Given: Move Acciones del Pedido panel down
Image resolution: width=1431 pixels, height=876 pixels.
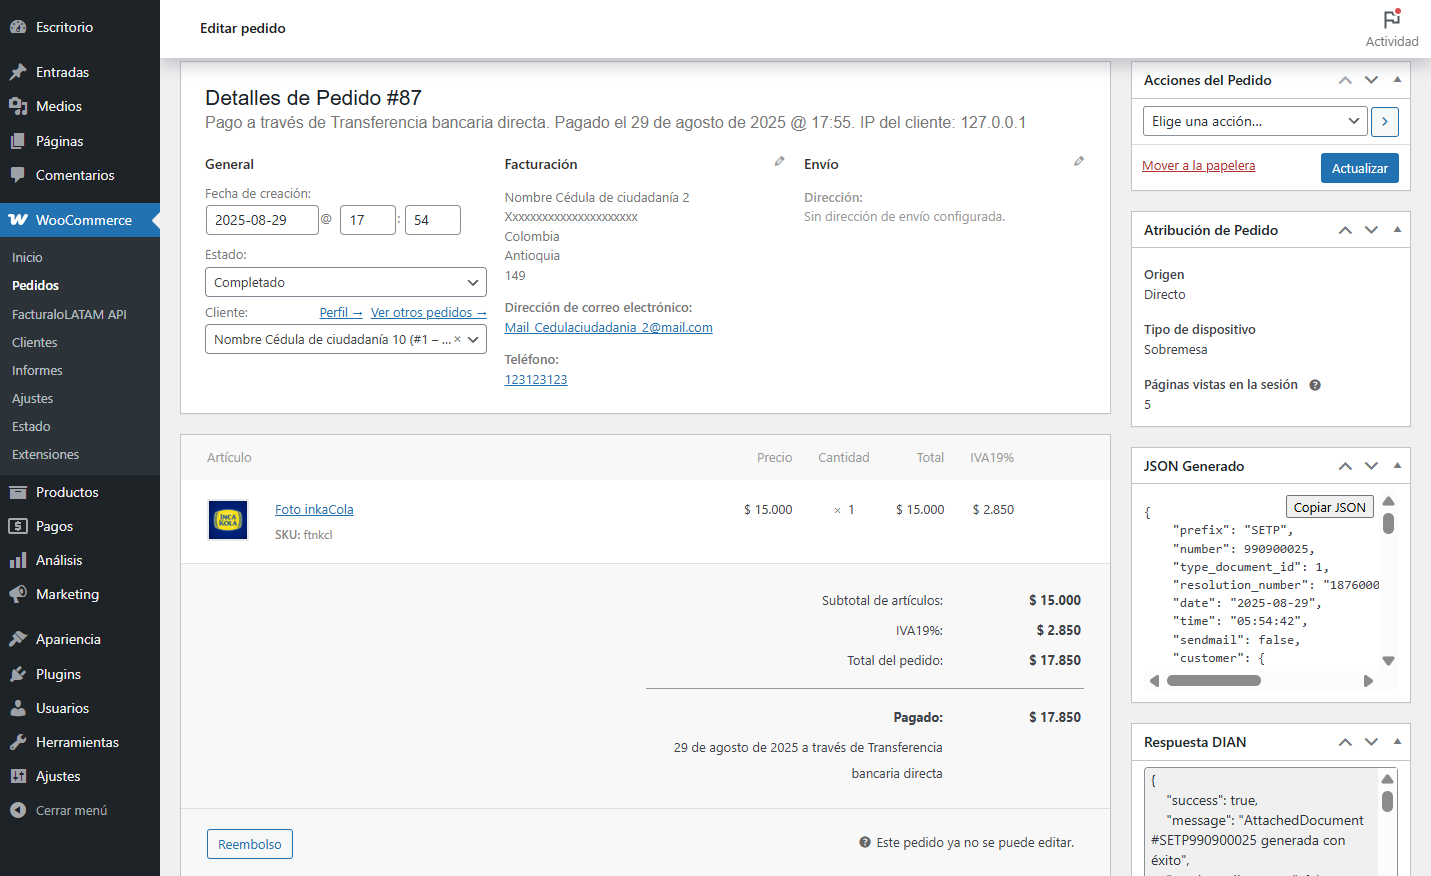Looking at the screenshot, I should 1371,80.
